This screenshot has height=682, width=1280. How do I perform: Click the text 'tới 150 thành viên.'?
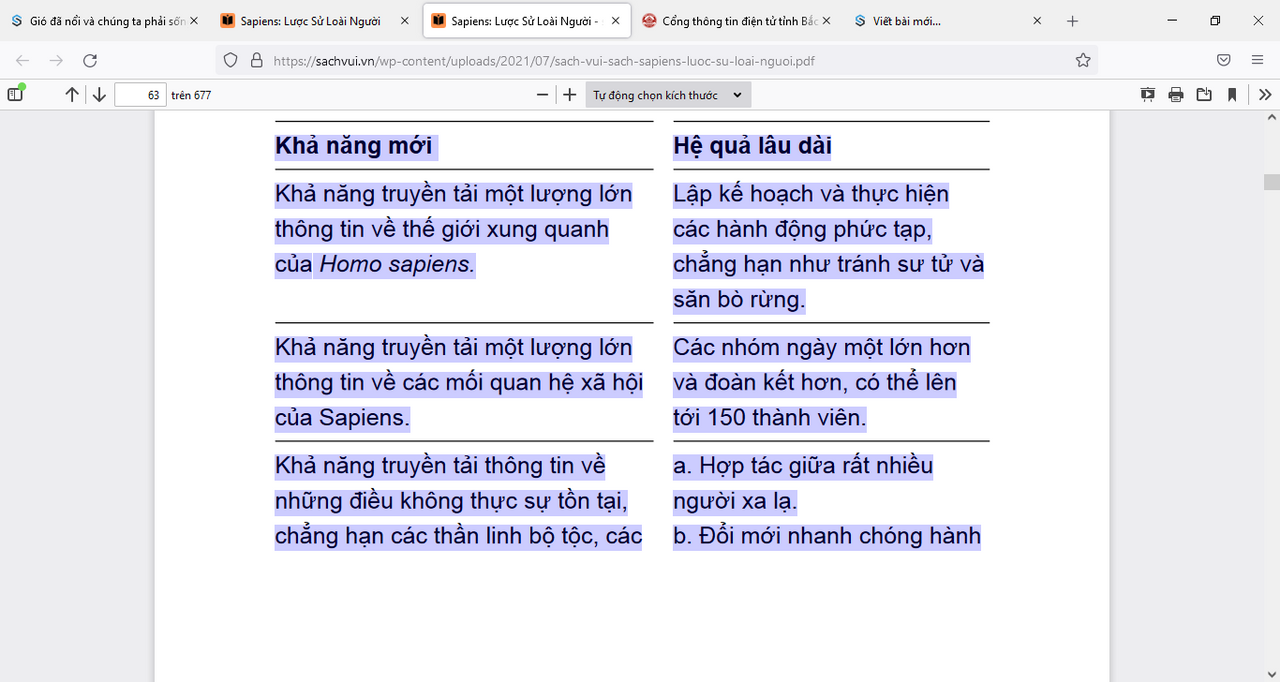pyautogui.click(x=770, y=418)
